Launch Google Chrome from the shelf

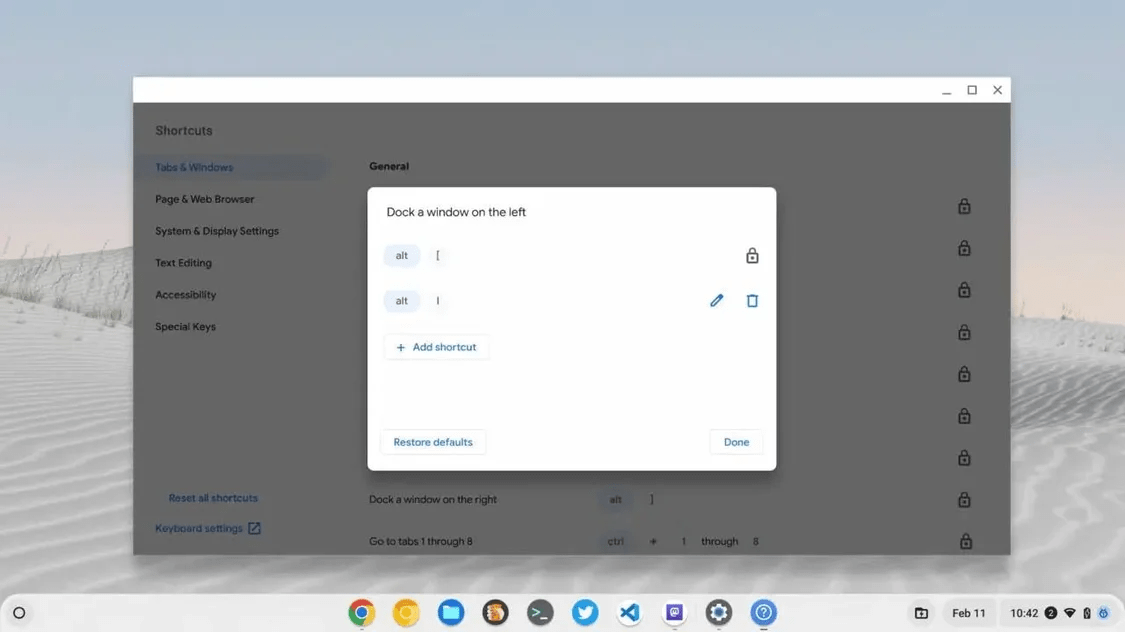(361, 612)
